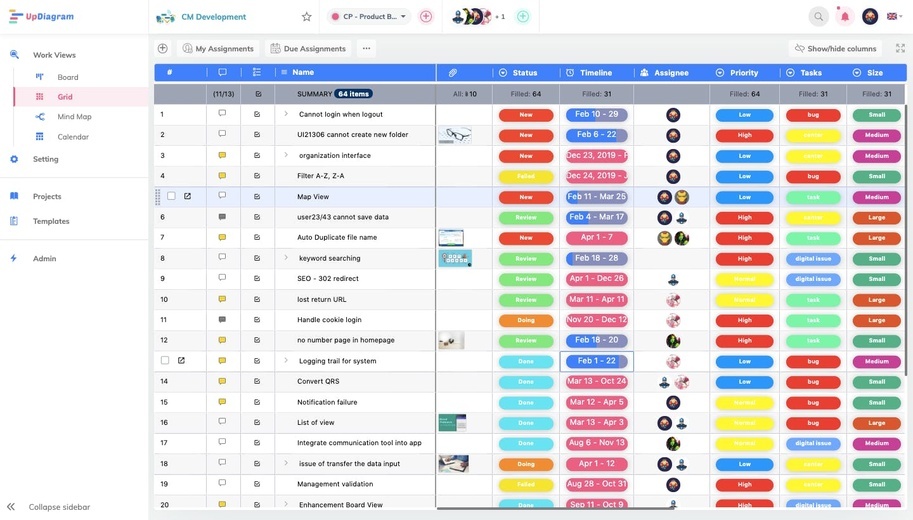Open Logging trail row detail icon

(x=181, y=360)
